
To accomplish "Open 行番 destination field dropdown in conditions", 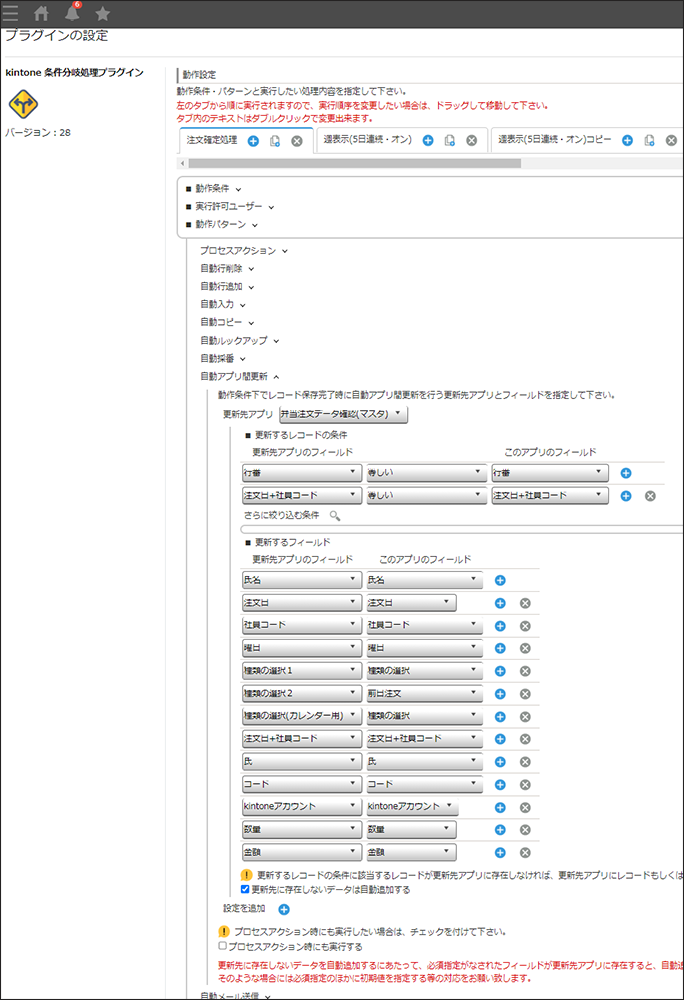I will 302,473.
